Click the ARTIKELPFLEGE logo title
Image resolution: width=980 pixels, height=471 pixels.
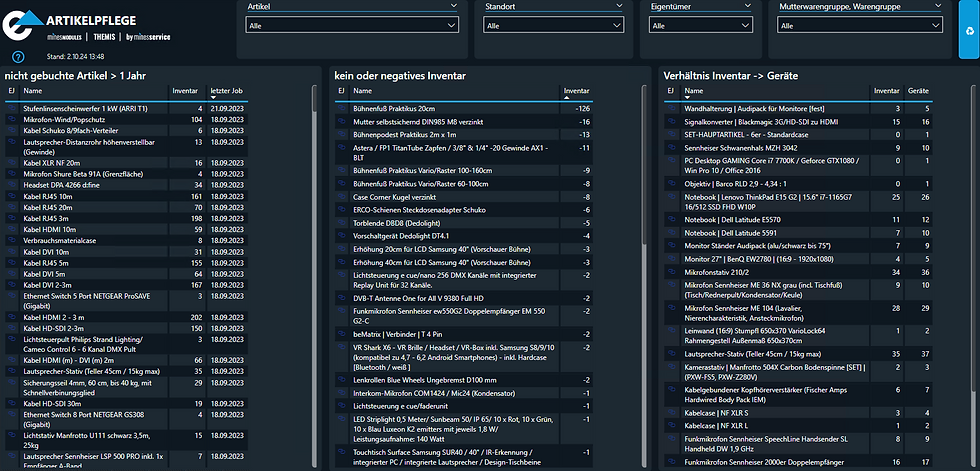91,21
